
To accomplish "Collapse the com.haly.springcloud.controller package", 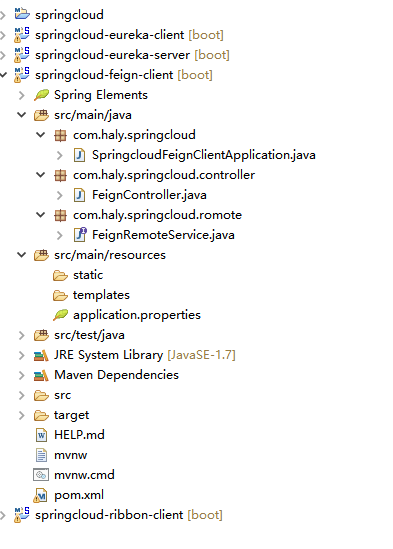I will (41, 175).
